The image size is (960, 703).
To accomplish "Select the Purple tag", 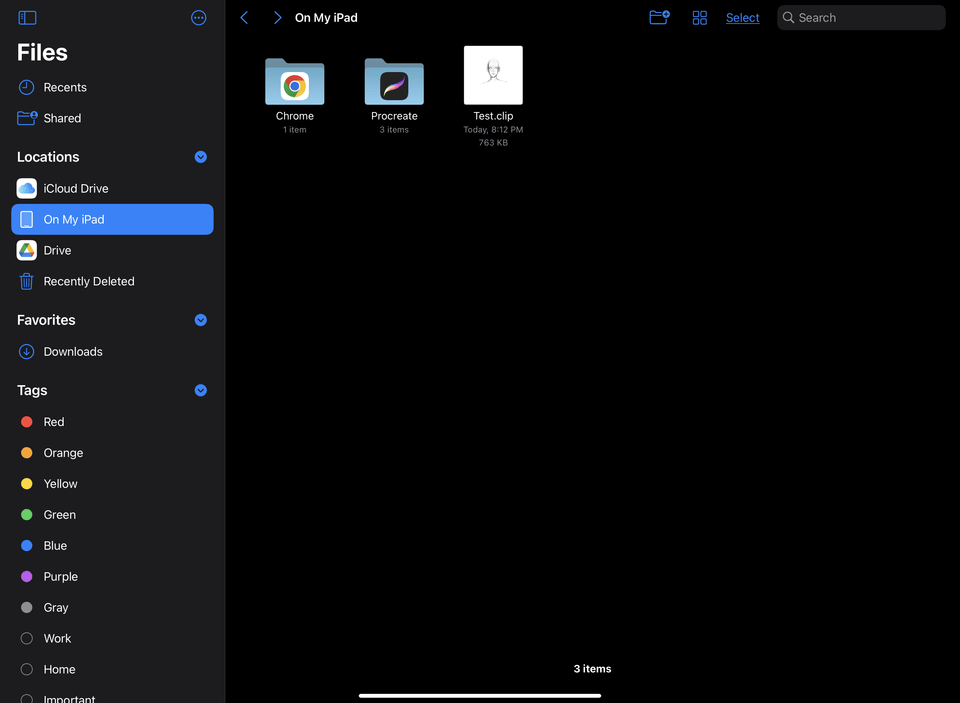I will point(60,576).
